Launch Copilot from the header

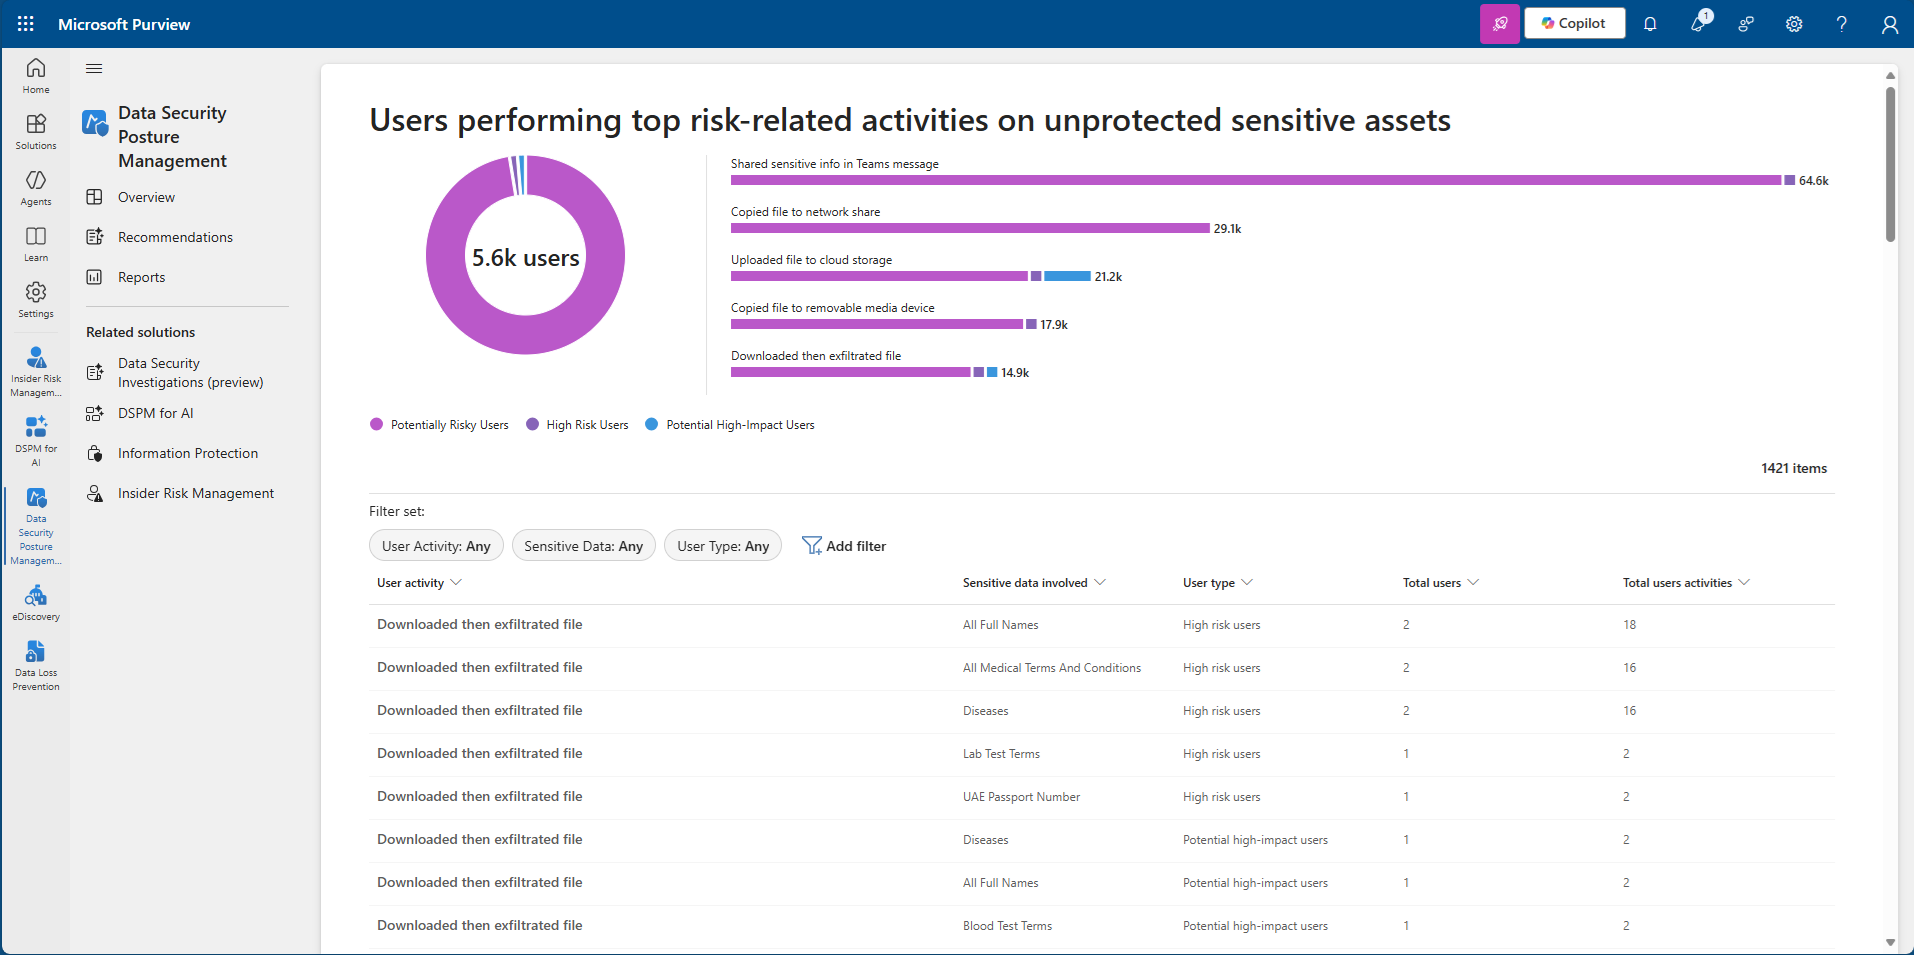[1574, 24]
